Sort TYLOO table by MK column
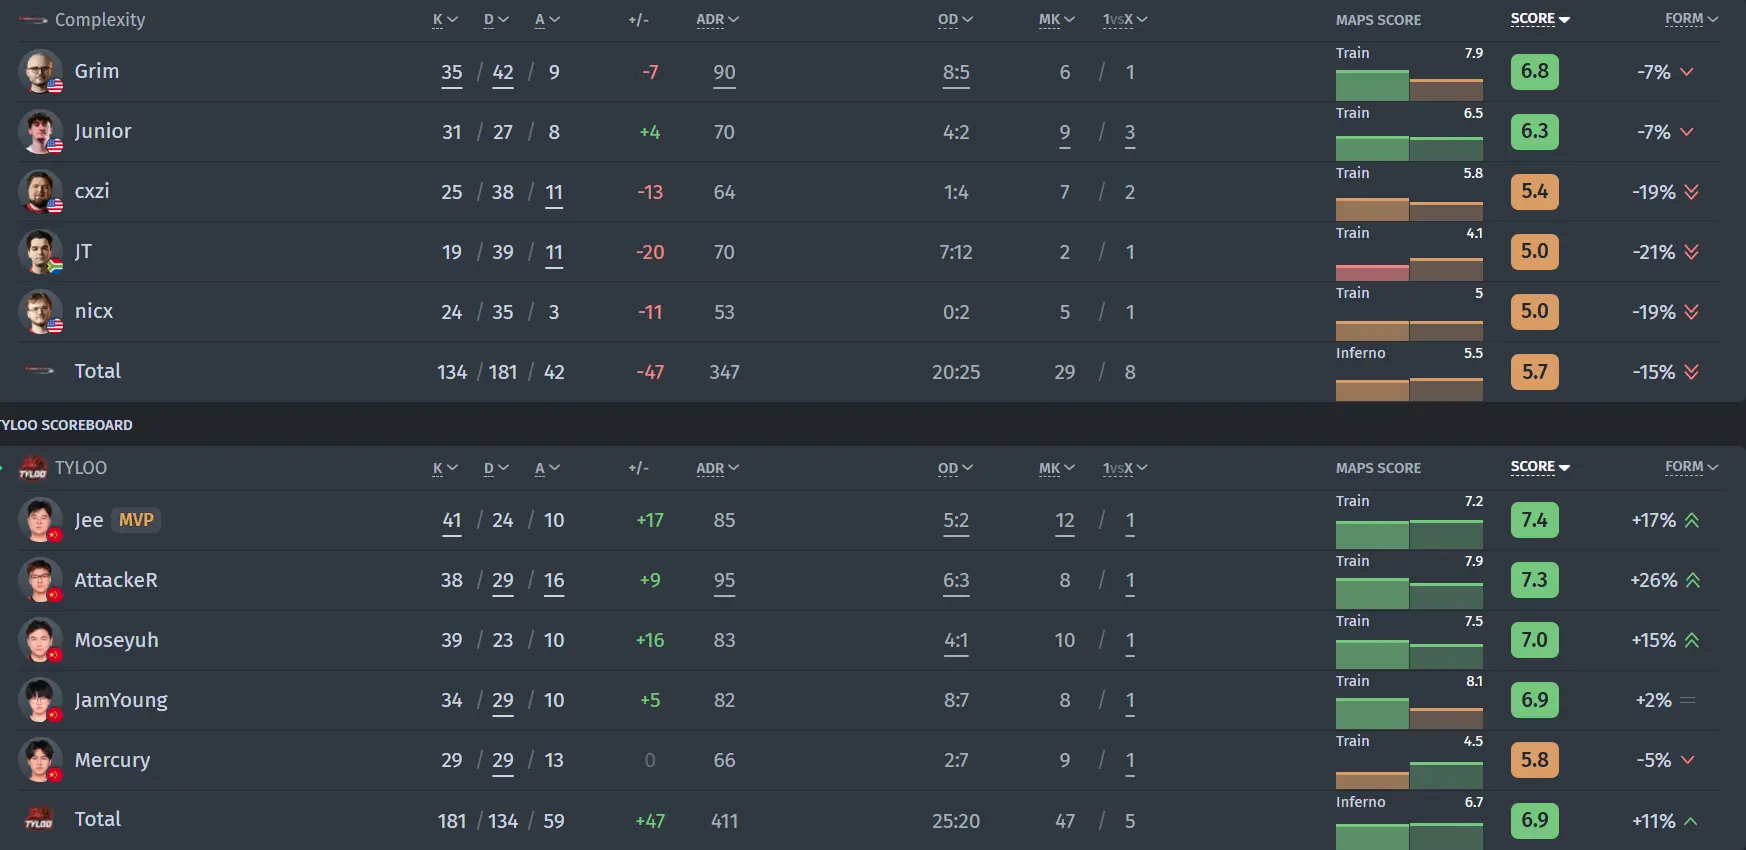Screen dimensions: 1746x850 [1056, 468]
